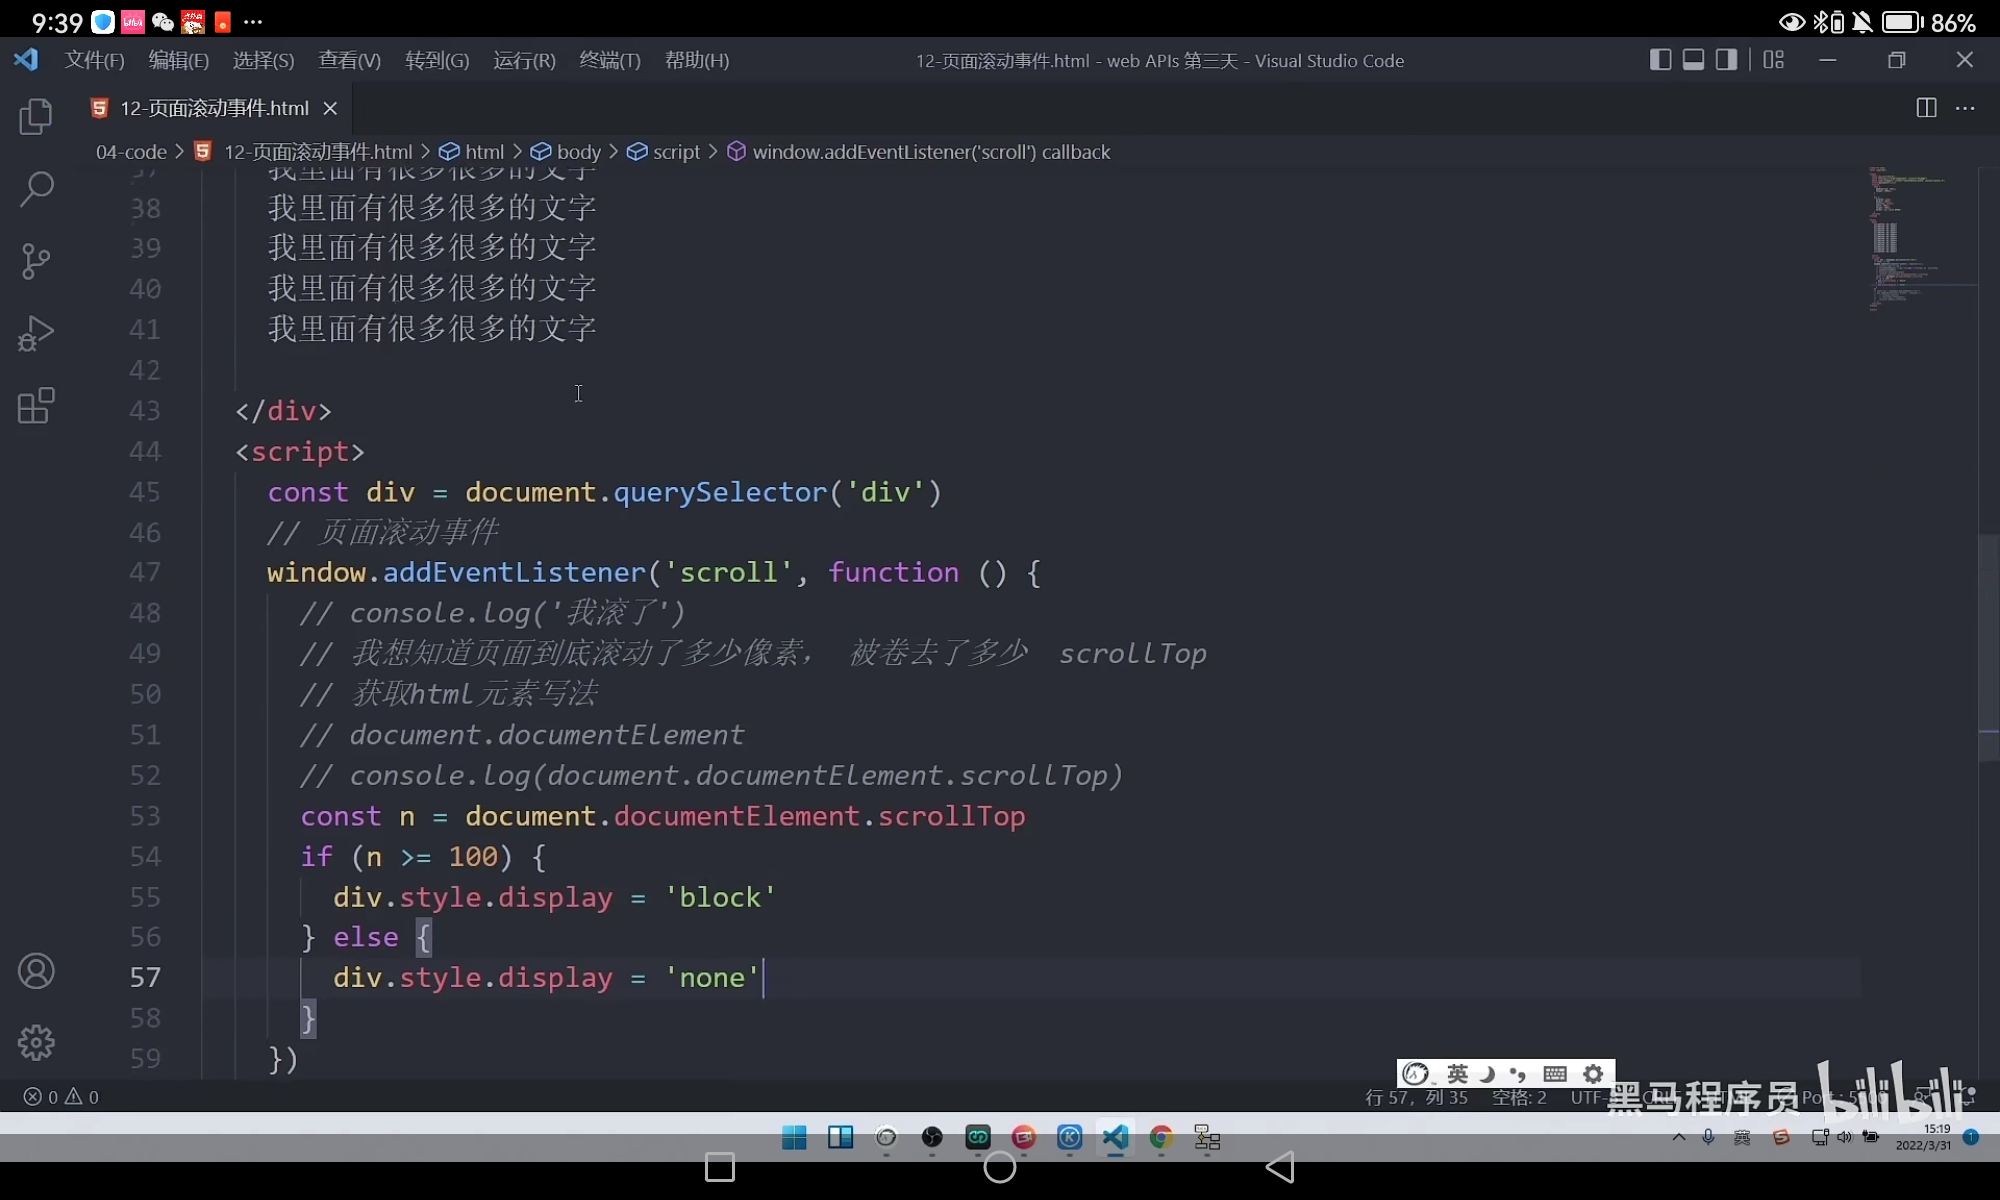Viewport: 2000px width, 1200px height.
Task: Open the Search panel
Action: [x=36, y=189]
